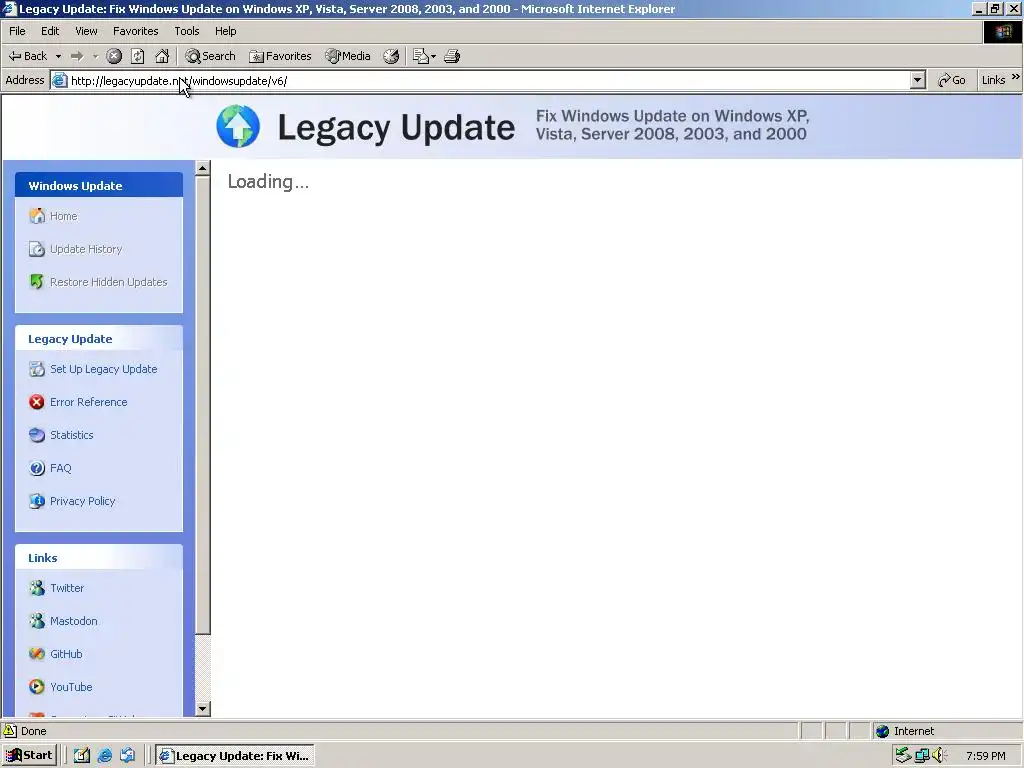Open the Edit menu
Screen dimensions: 1024x768
click(50, 31)
